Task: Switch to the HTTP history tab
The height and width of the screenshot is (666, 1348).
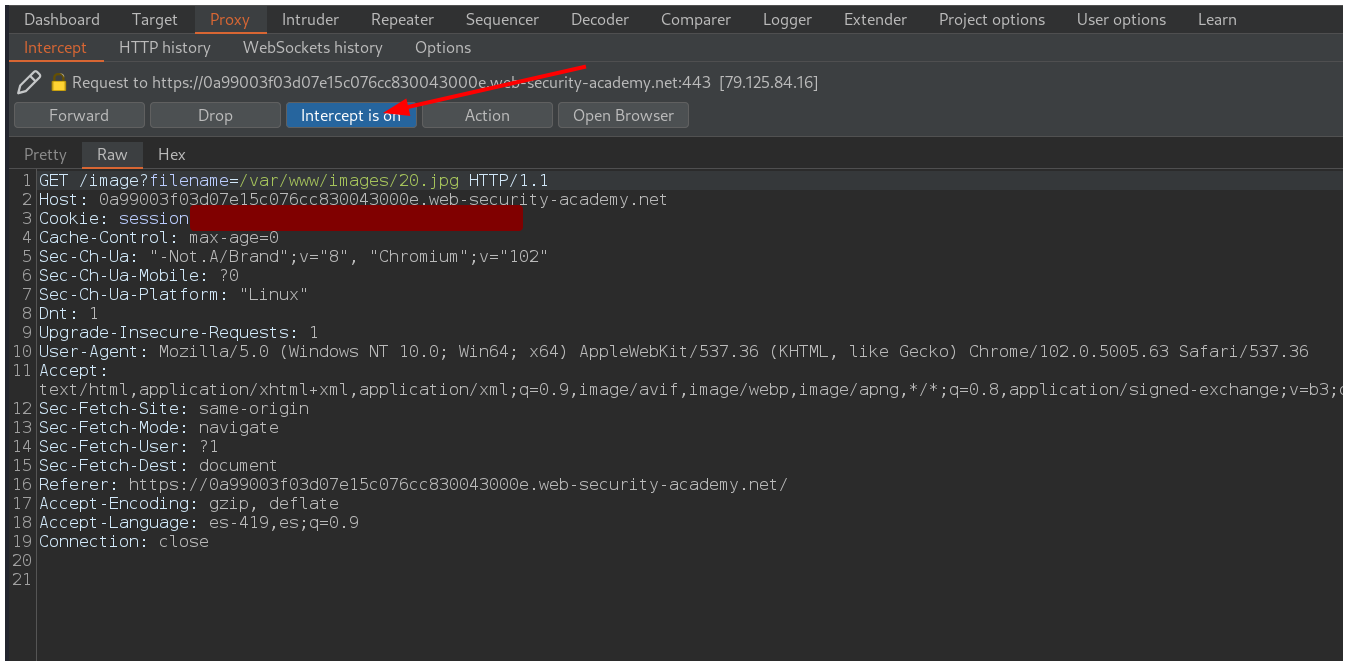Action: coord(164,47)
